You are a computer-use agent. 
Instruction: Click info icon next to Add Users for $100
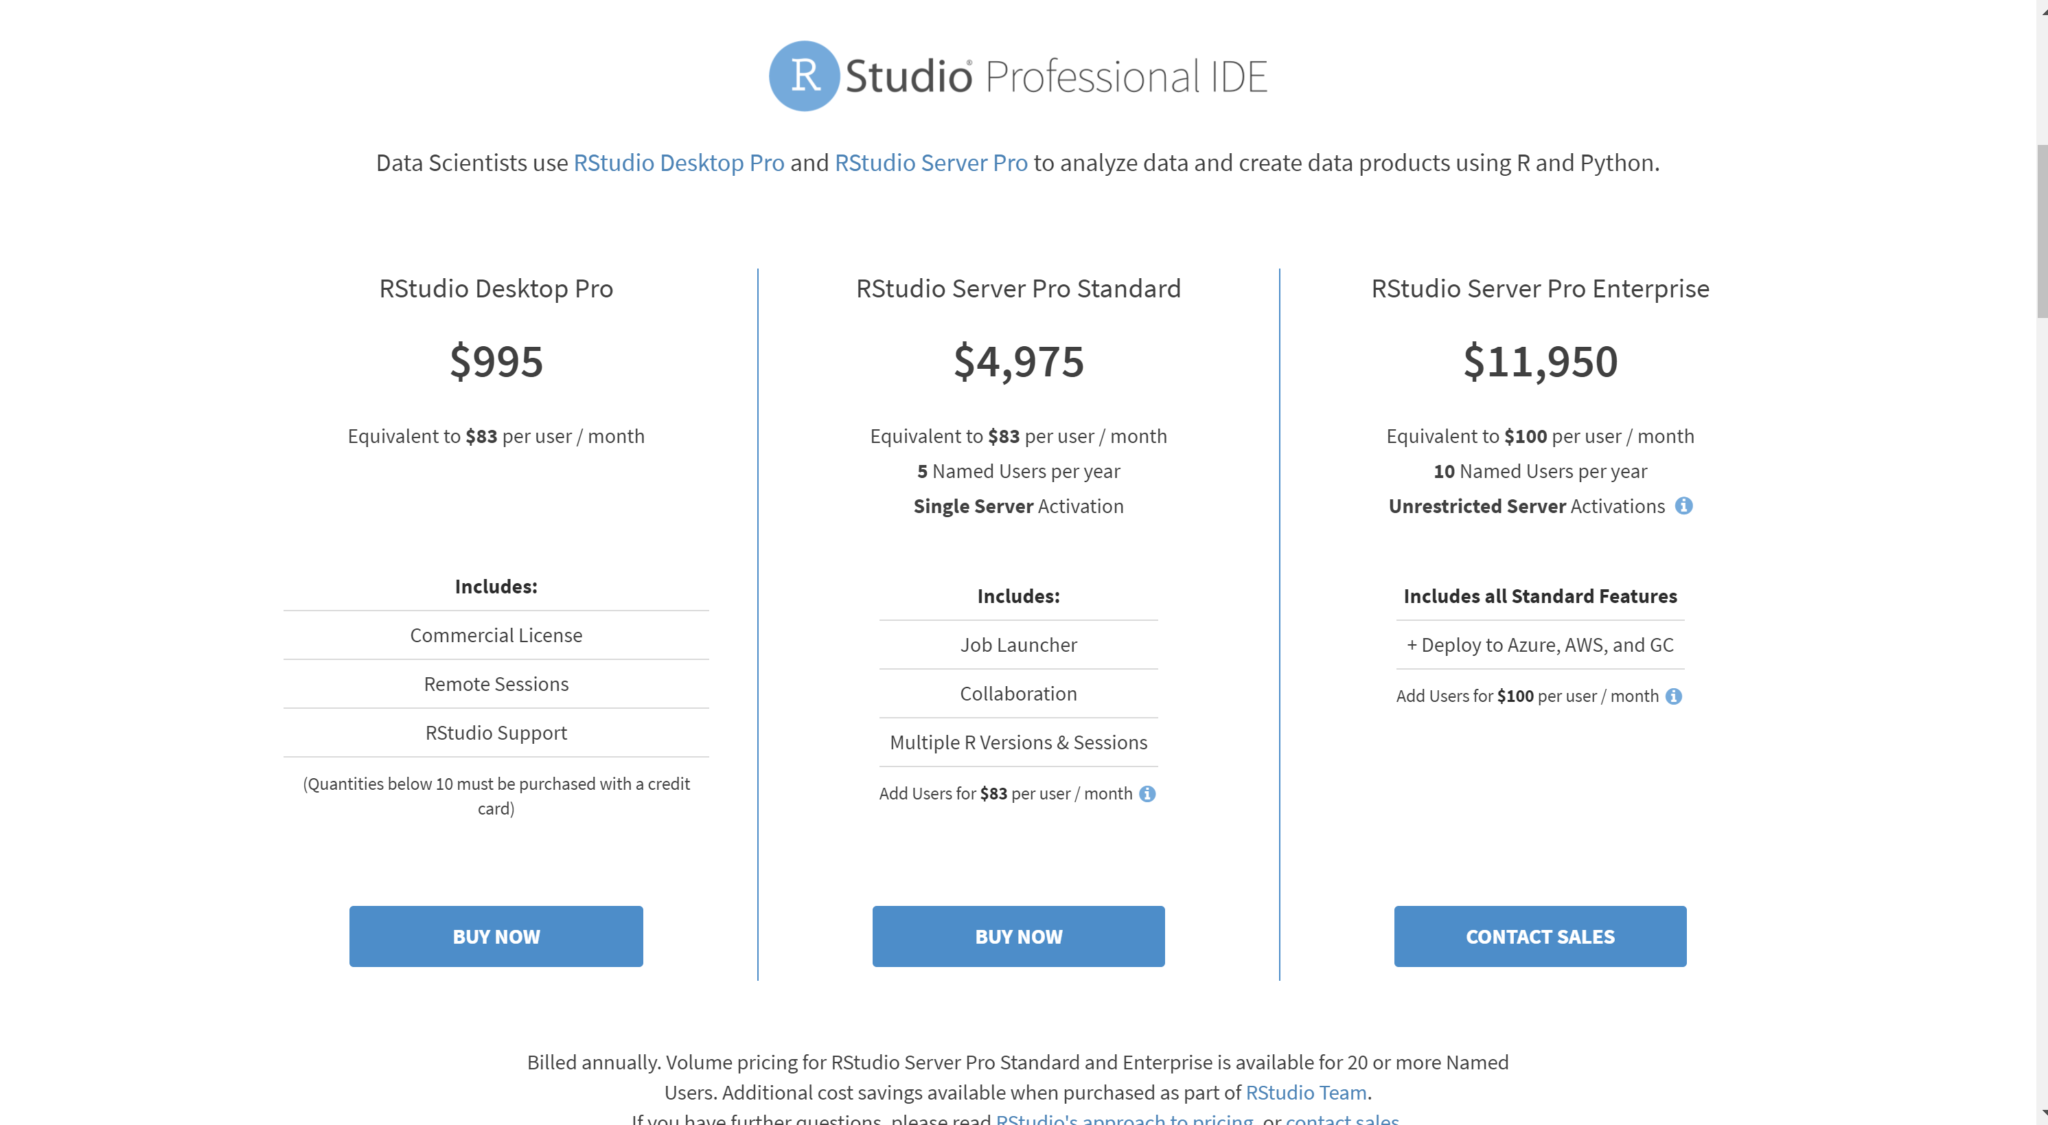[1674, 696]
